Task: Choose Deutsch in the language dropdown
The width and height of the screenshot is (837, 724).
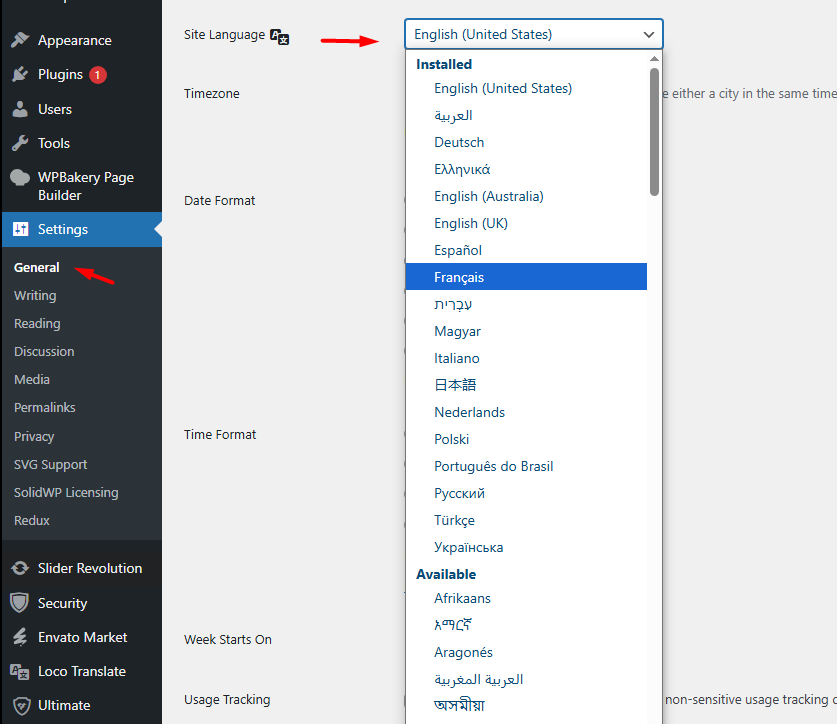Action: click(459, 142)
